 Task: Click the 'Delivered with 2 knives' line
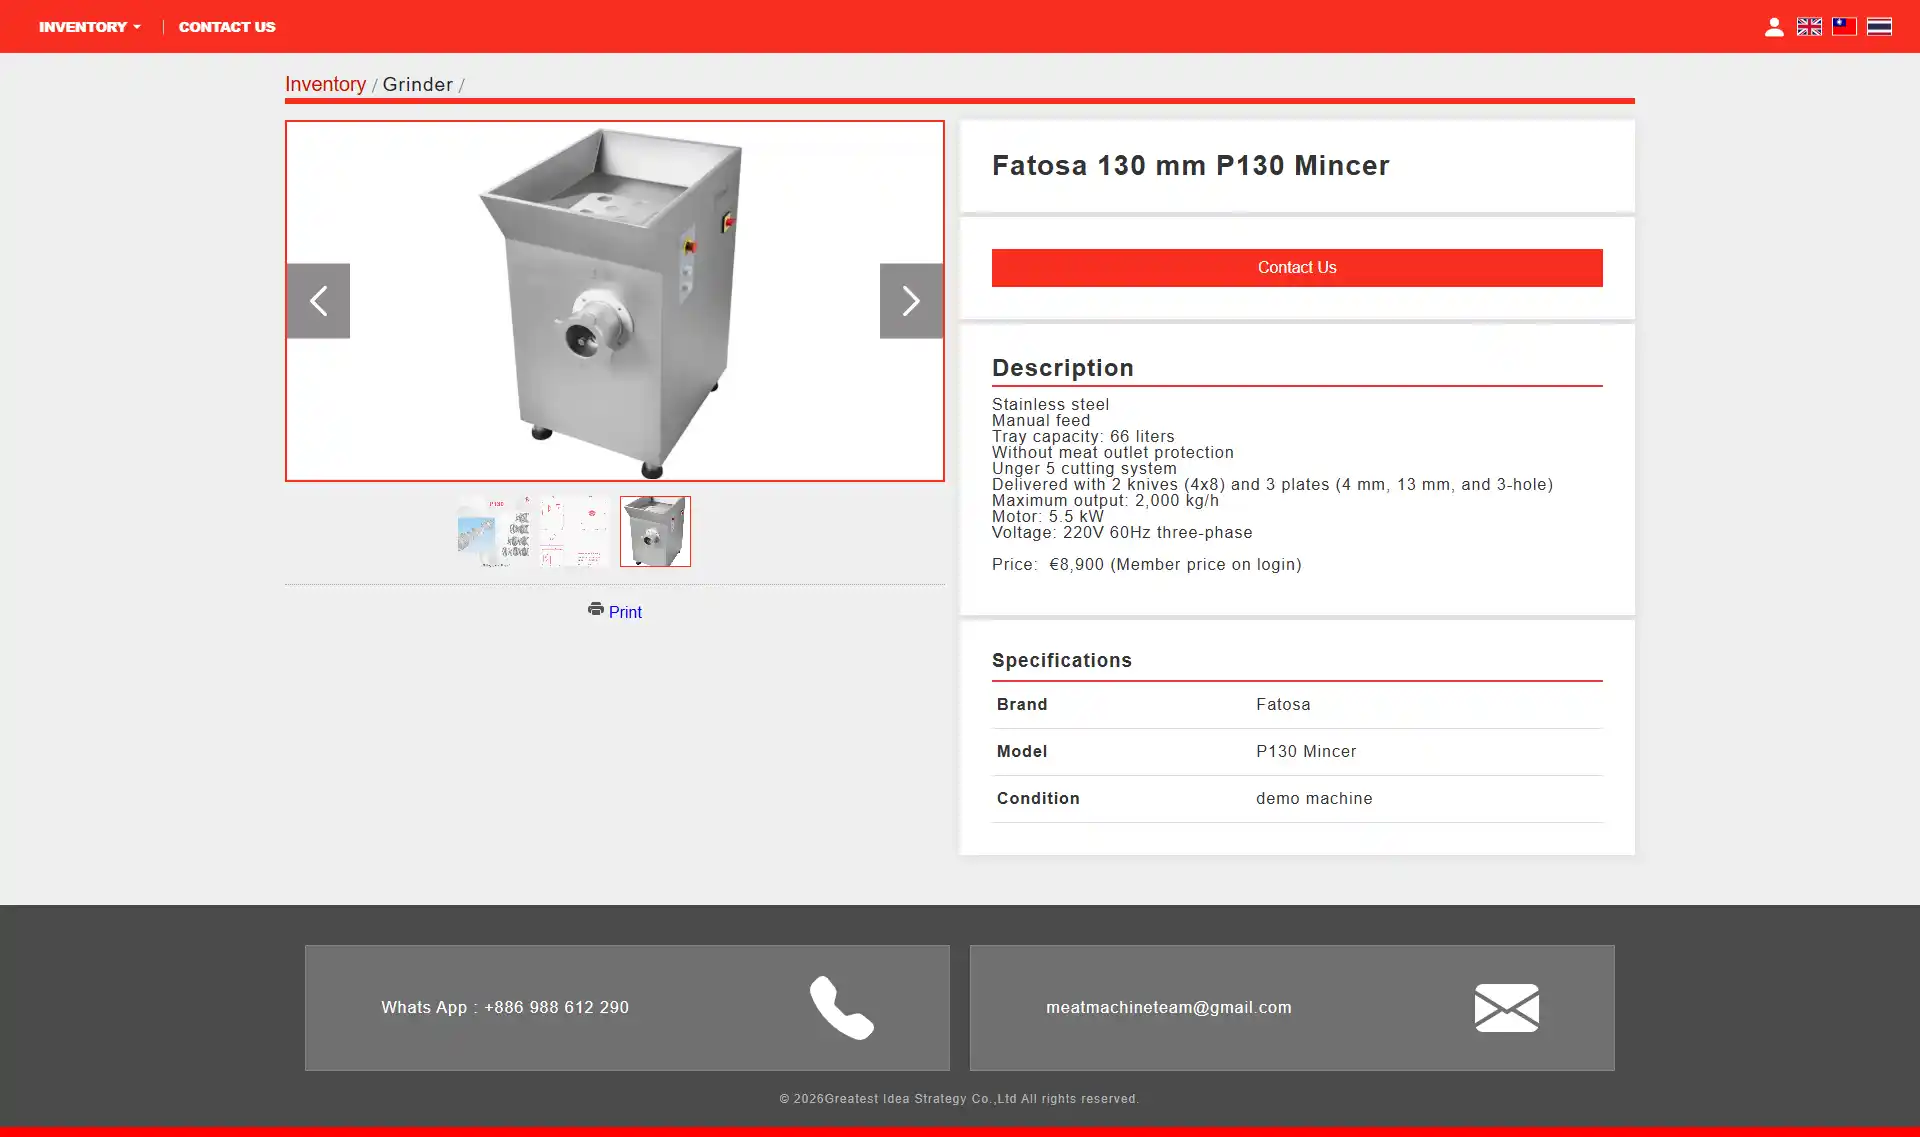pos(1272,485)
